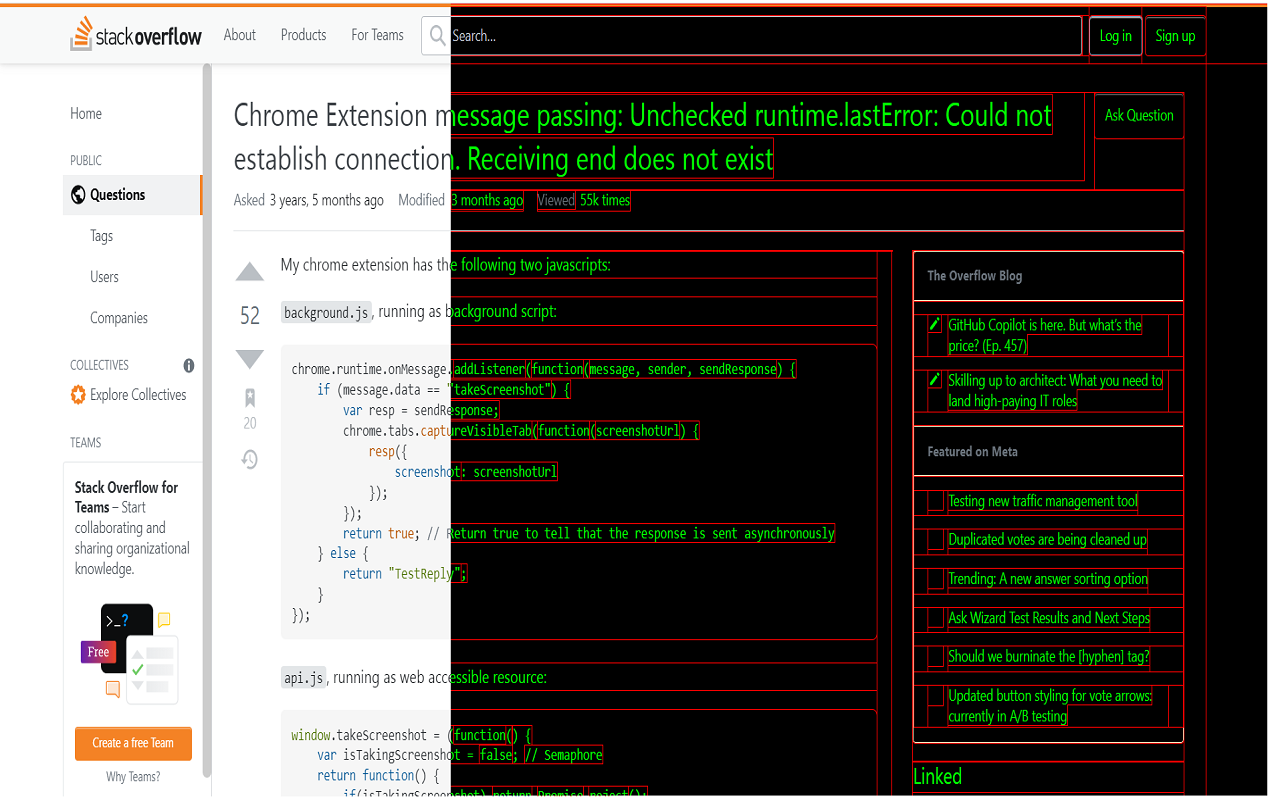Upvote the question using the up arrow

click(249, 271)
